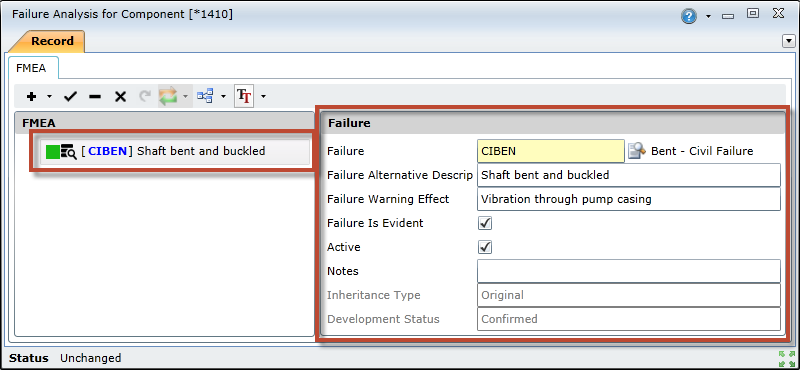800x370 pixels.
Task: Click the TT text size icon
Action: [244, 96]
